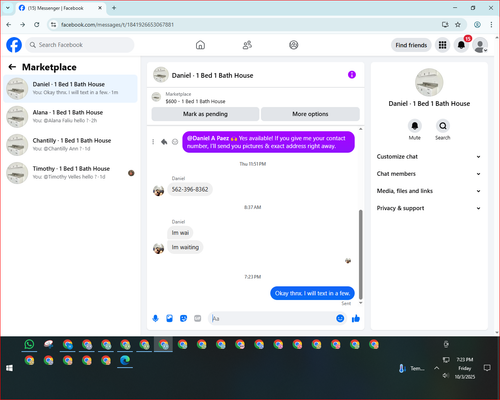This screenshot has width=500, height=400.
Task: Open the Chrome three-dot menu
Action: pyautogui.click(x=491, y=25)
